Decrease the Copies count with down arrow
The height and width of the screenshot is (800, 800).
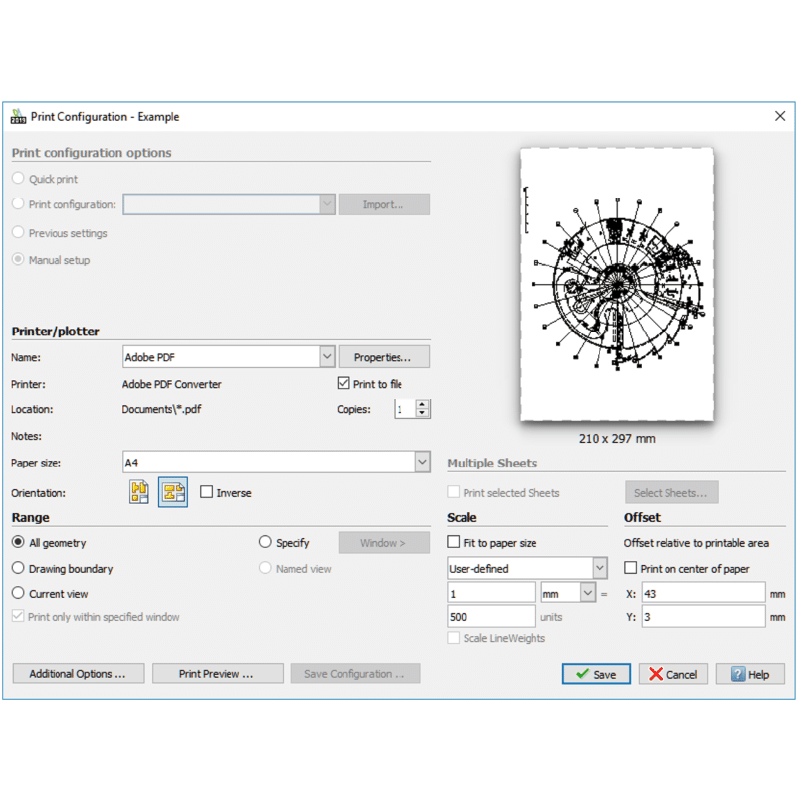pyautogui.click(x=423, y=413)
